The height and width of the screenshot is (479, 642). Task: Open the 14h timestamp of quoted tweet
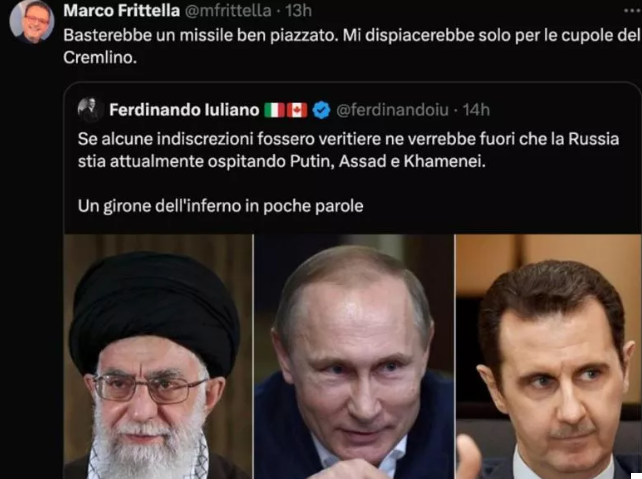[x=476, y=110]
